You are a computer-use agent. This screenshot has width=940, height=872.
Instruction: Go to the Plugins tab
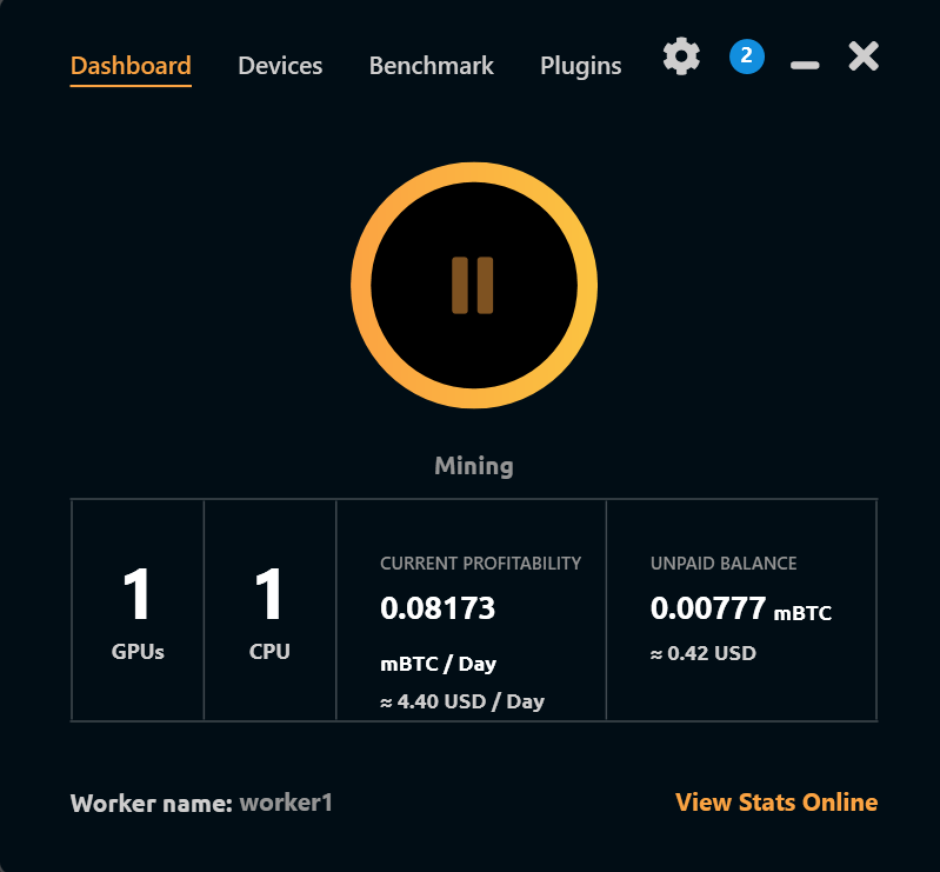(580, 66)
